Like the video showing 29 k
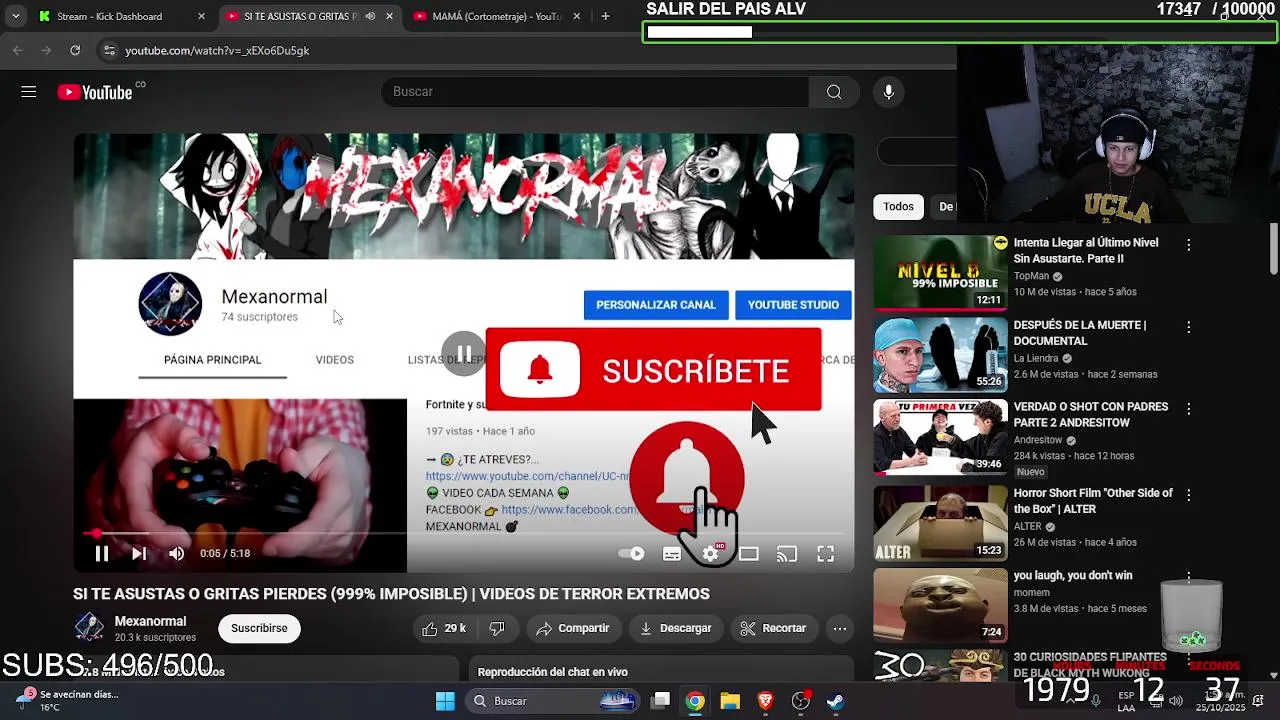 444,628
